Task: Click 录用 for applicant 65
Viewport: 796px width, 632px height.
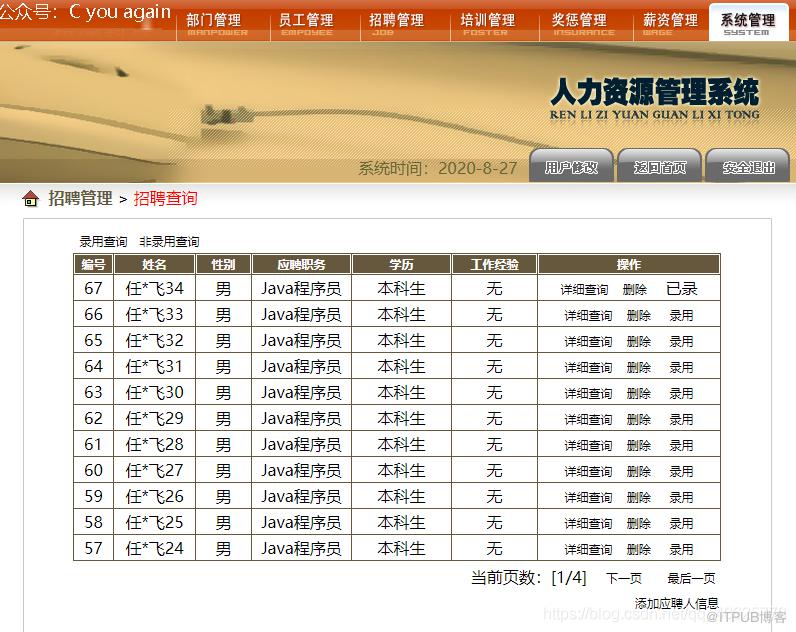Action: click(681, 342)
